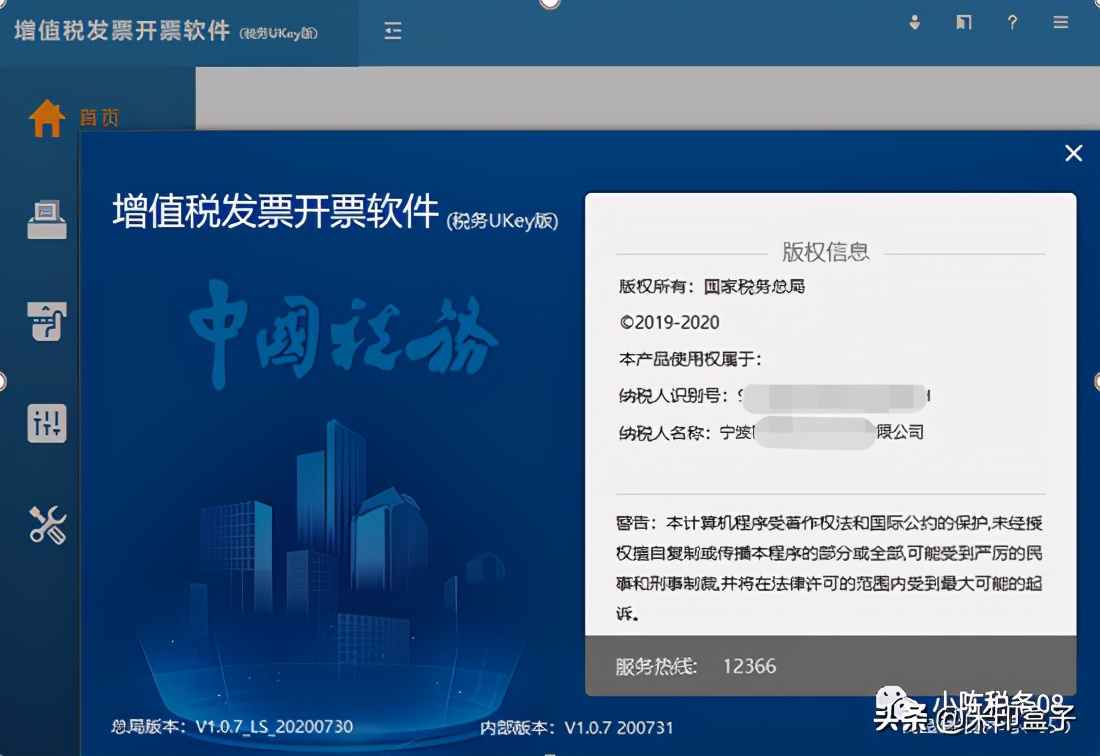
Task: Click the download arrow icon in header
Action: (x=915, y=22)
